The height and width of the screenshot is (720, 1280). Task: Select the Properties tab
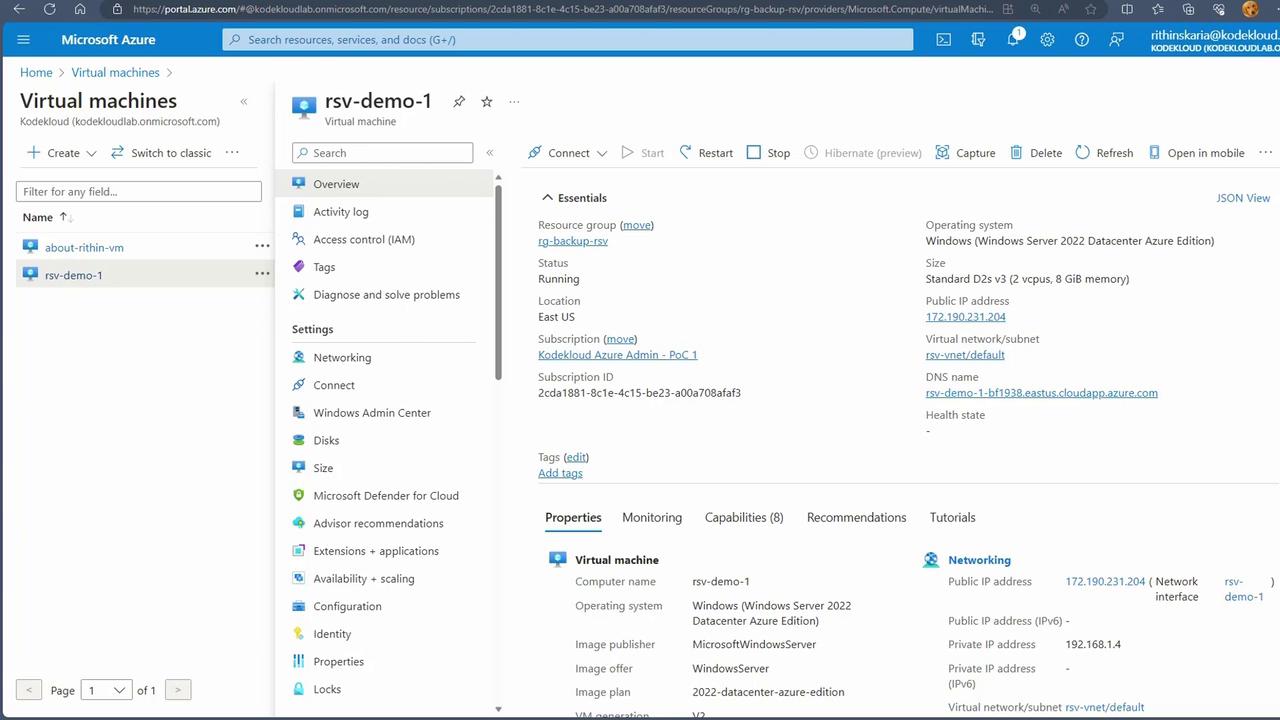pyautogui.click(x=573, y=517)
